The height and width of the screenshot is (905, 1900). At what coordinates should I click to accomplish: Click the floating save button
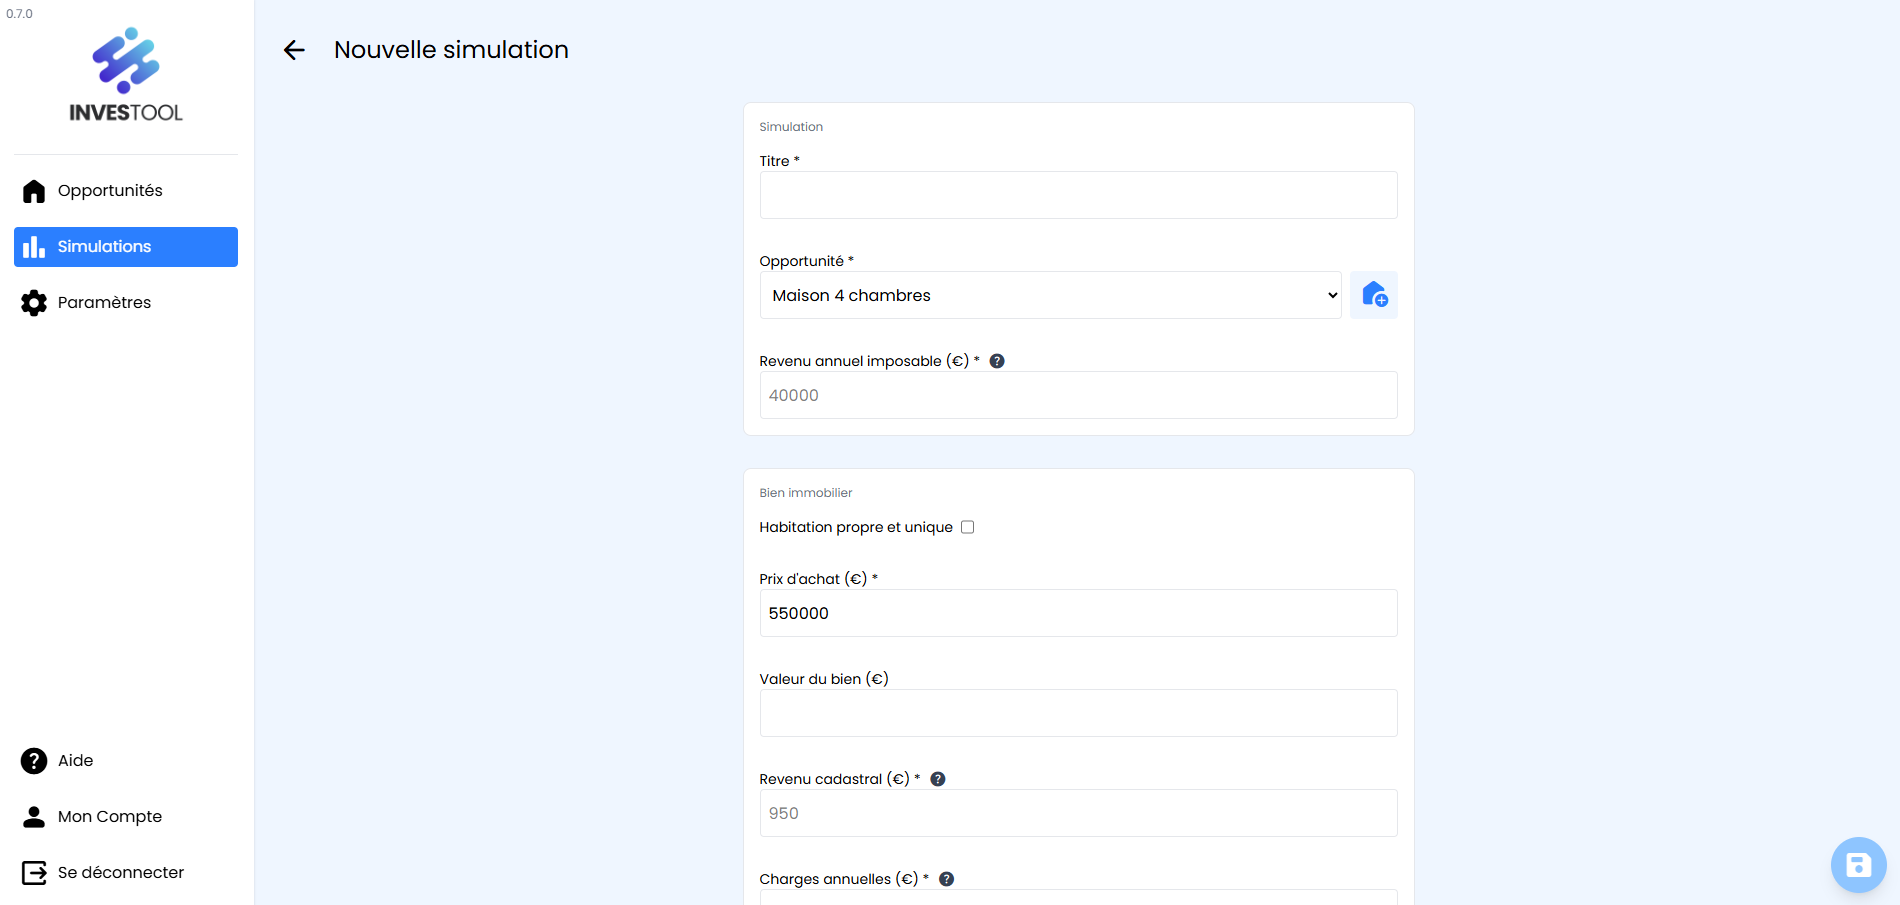1858,865
